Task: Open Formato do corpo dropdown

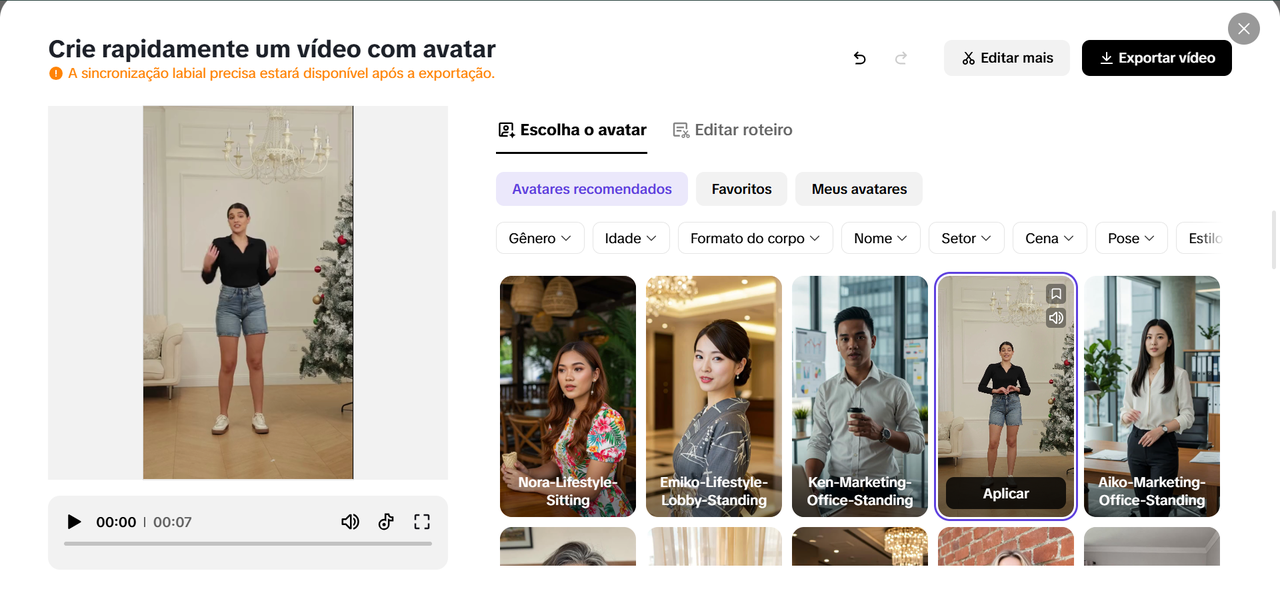Action: [x=755, y=238]
